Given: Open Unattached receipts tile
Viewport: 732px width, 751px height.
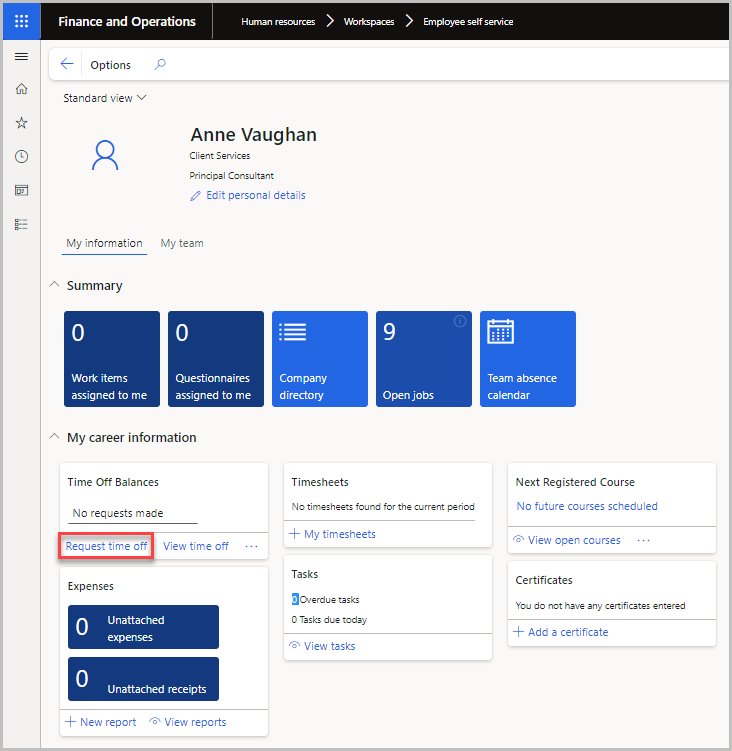Looking at the screenshot, I should [x=143, y=679].
